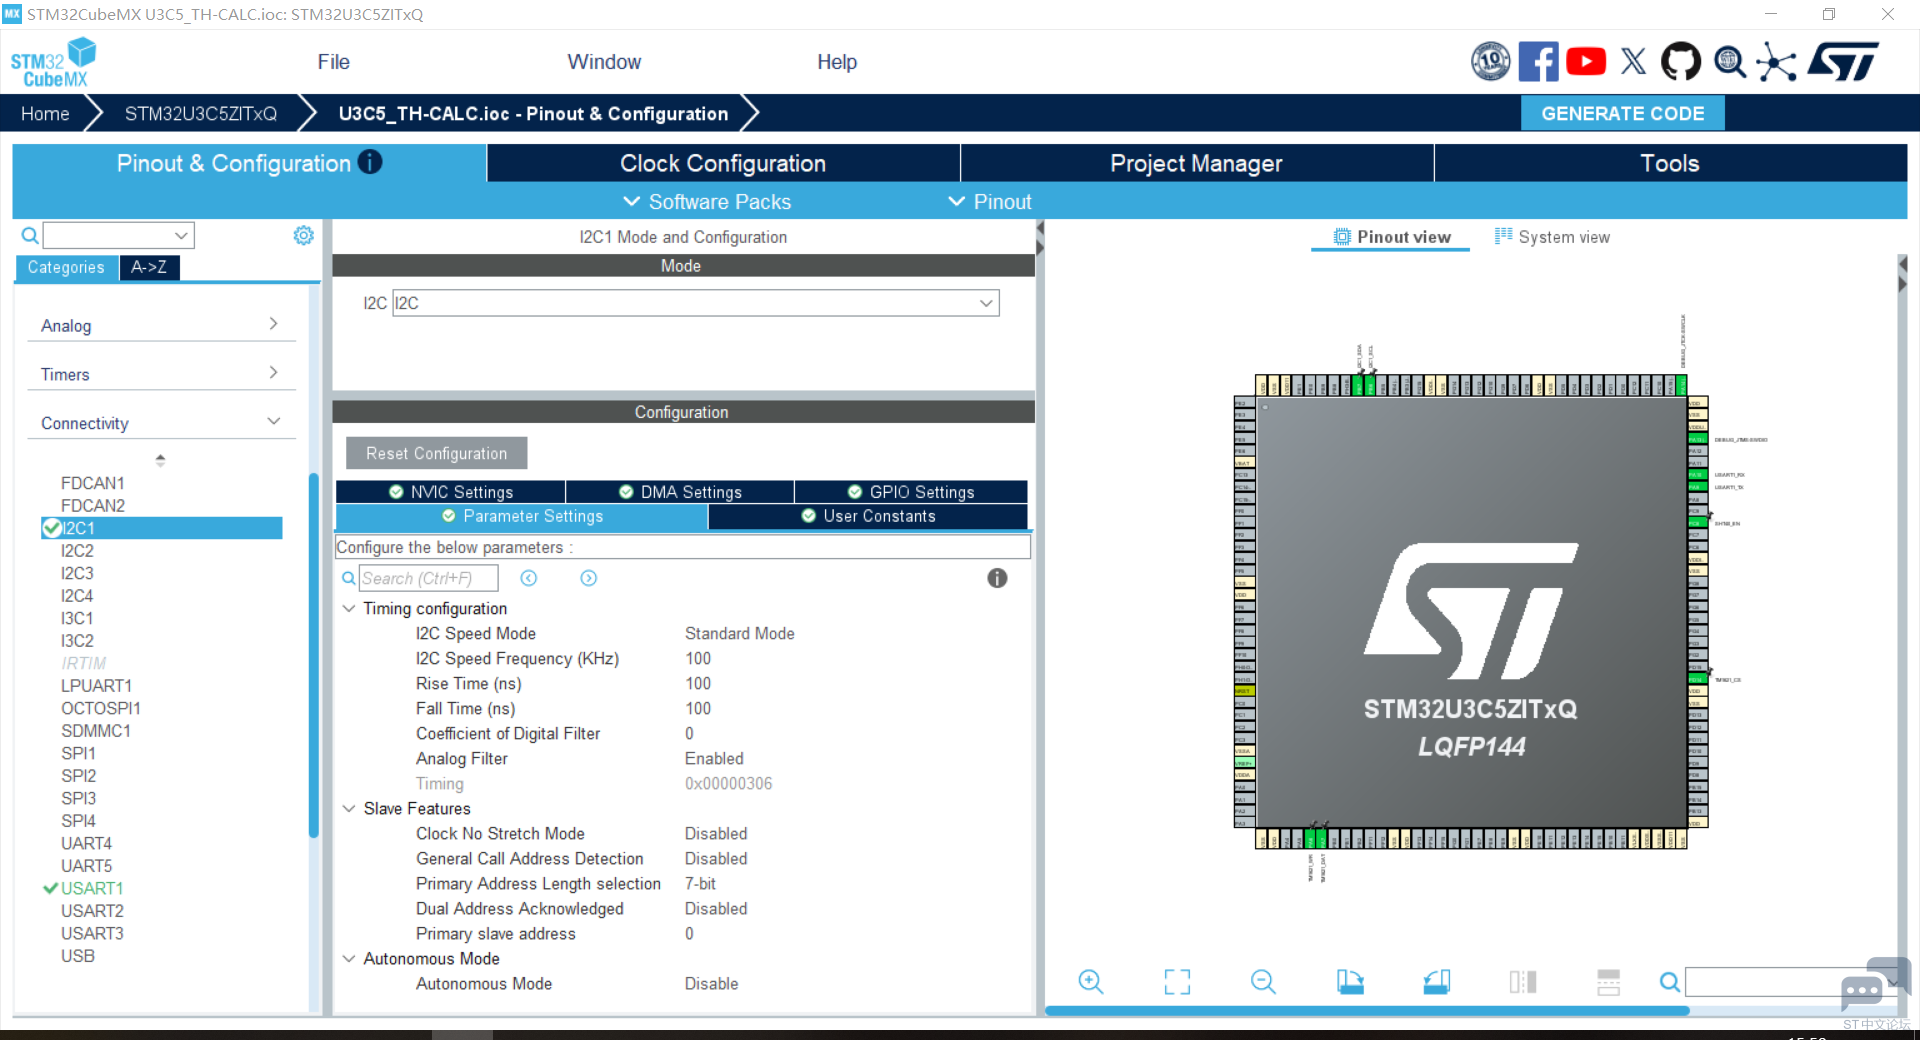
Task: Open the NVIC Settings tab
Action: point(451,492)
